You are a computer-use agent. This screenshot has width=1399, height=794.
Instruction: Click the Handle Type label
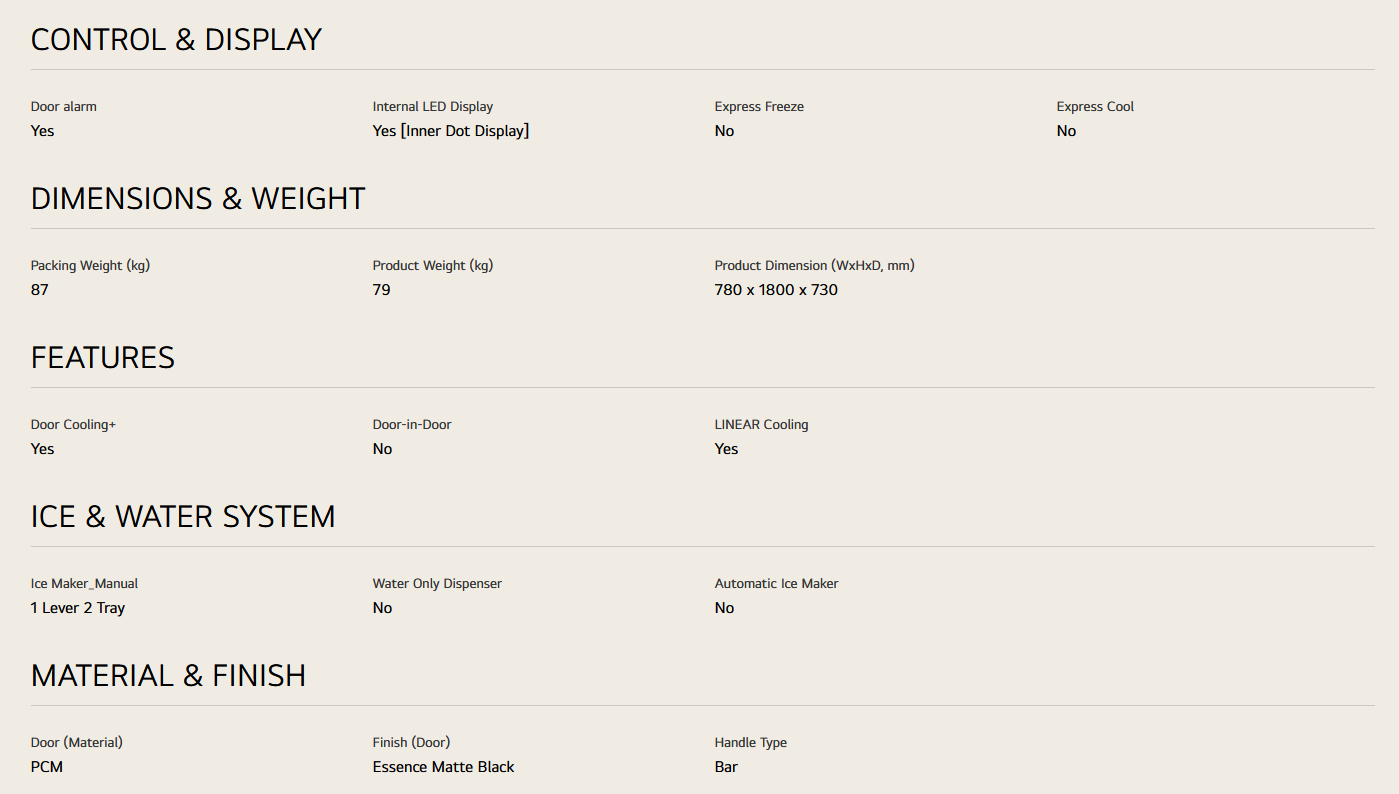point(750,743)
